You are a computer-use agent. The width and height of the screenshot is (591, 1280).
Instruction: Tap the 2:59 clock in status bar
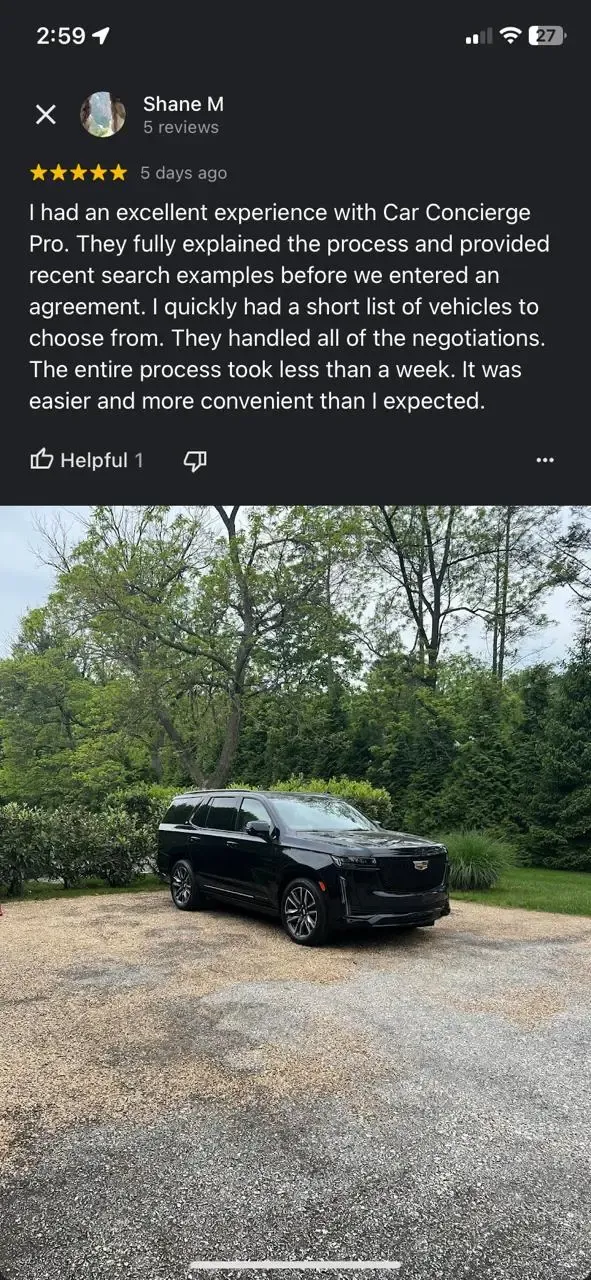pos(60,36)
